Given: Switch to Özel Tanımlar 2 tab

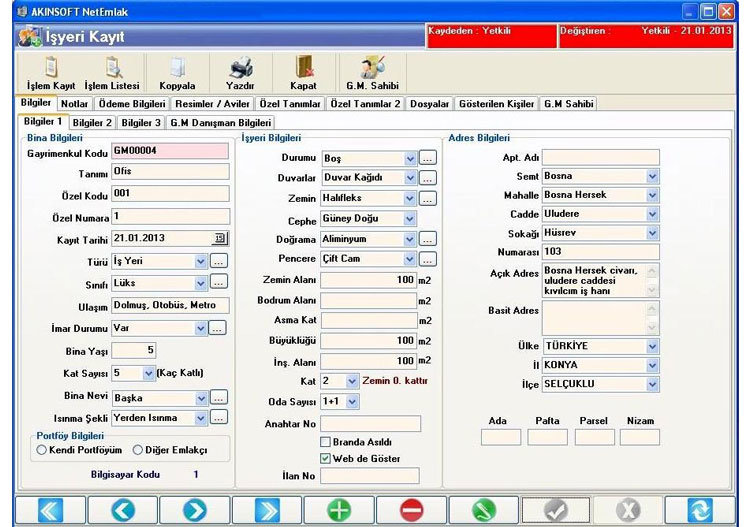Looking at the screenshot, I should (x=365, y=104).
